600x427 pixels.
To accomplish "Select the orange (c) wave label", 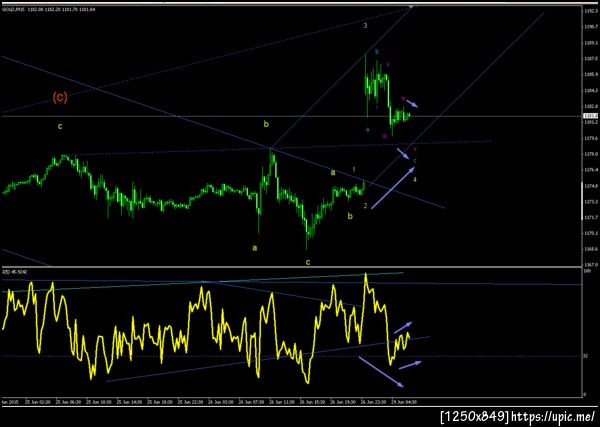I will point(60,98).
